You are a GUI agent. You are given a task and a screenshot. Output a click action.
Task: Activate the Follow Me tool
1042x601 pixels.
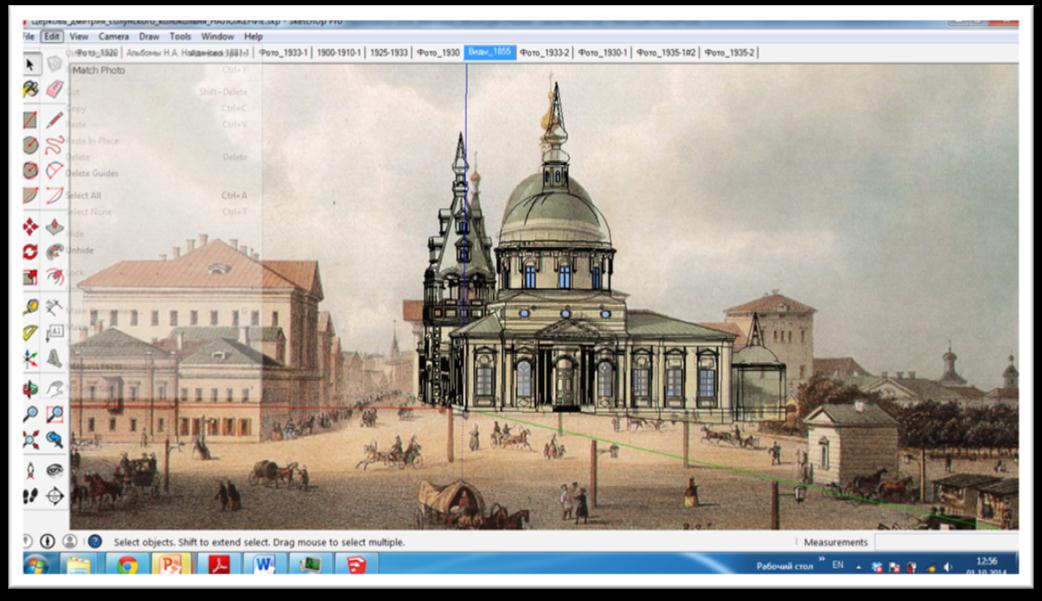(55, 252)
